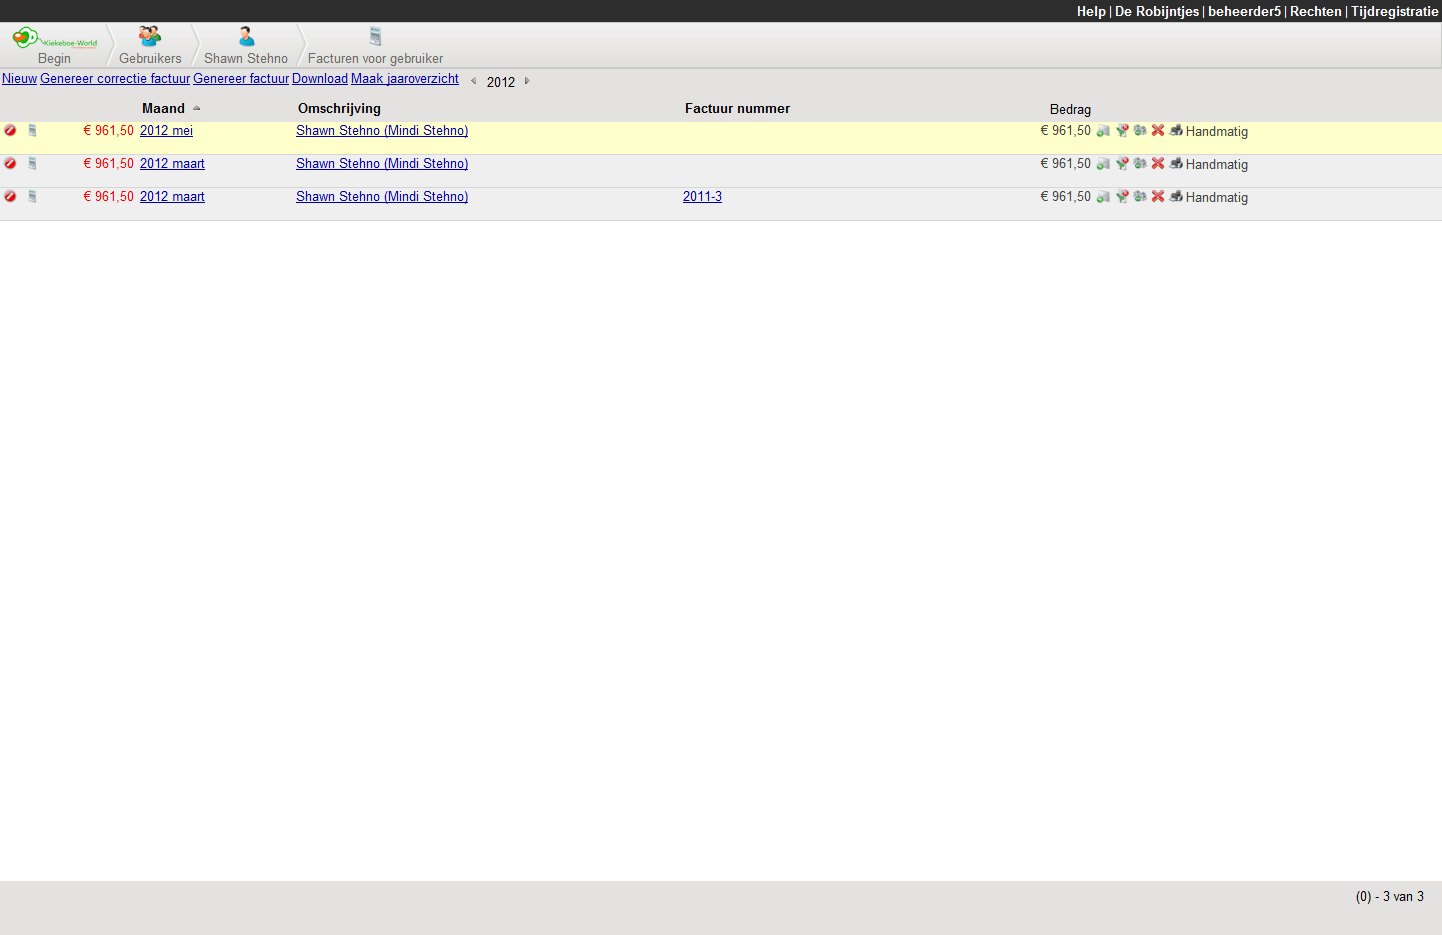Click the Shawn Stehno user icon in breadcrumb

246,37
